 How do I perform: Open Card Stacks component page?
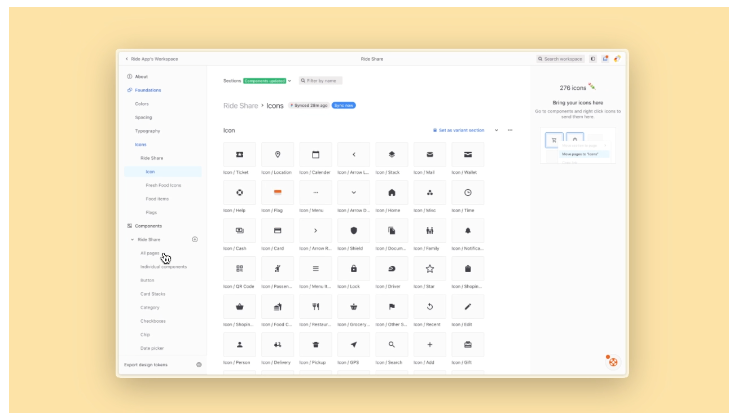coord(153,294)
